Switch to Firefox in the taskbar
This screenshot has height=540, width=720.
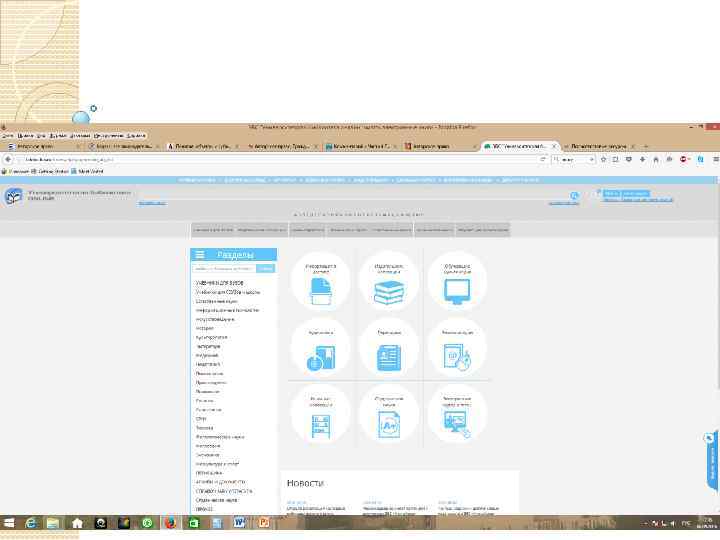coord(170,523)
